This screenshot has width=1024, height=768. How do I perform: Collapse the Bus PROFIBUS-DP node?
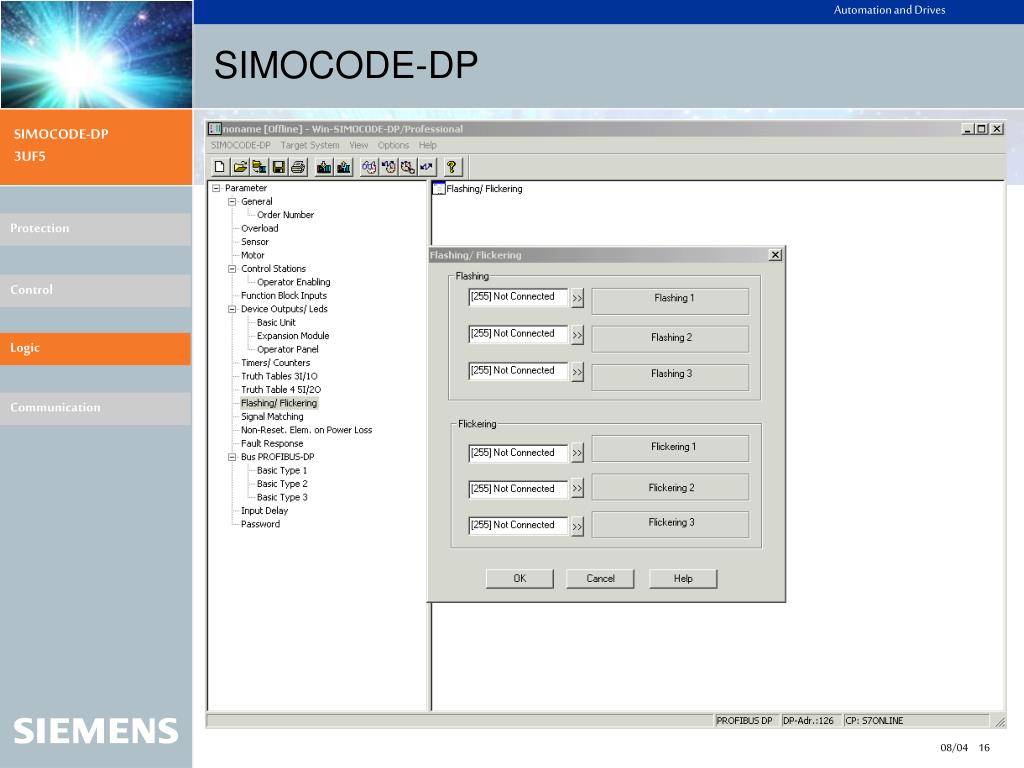[232, 457]
